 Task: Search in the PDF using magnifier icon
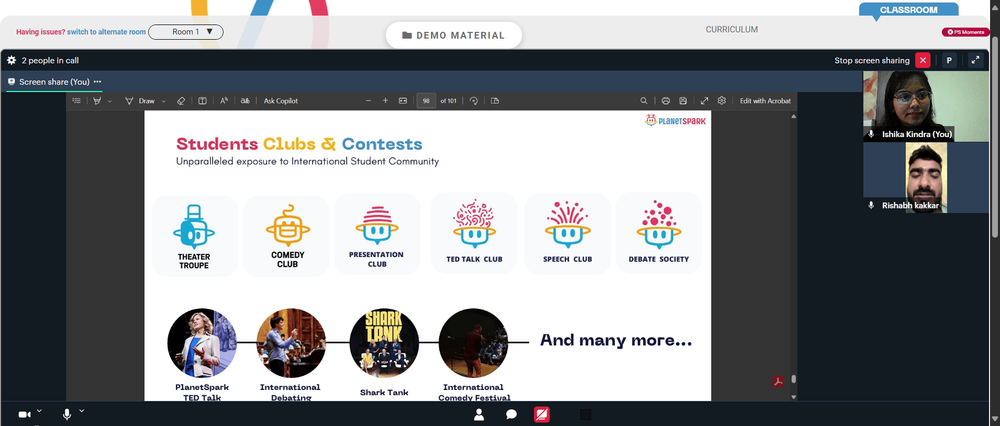(644, 101)
